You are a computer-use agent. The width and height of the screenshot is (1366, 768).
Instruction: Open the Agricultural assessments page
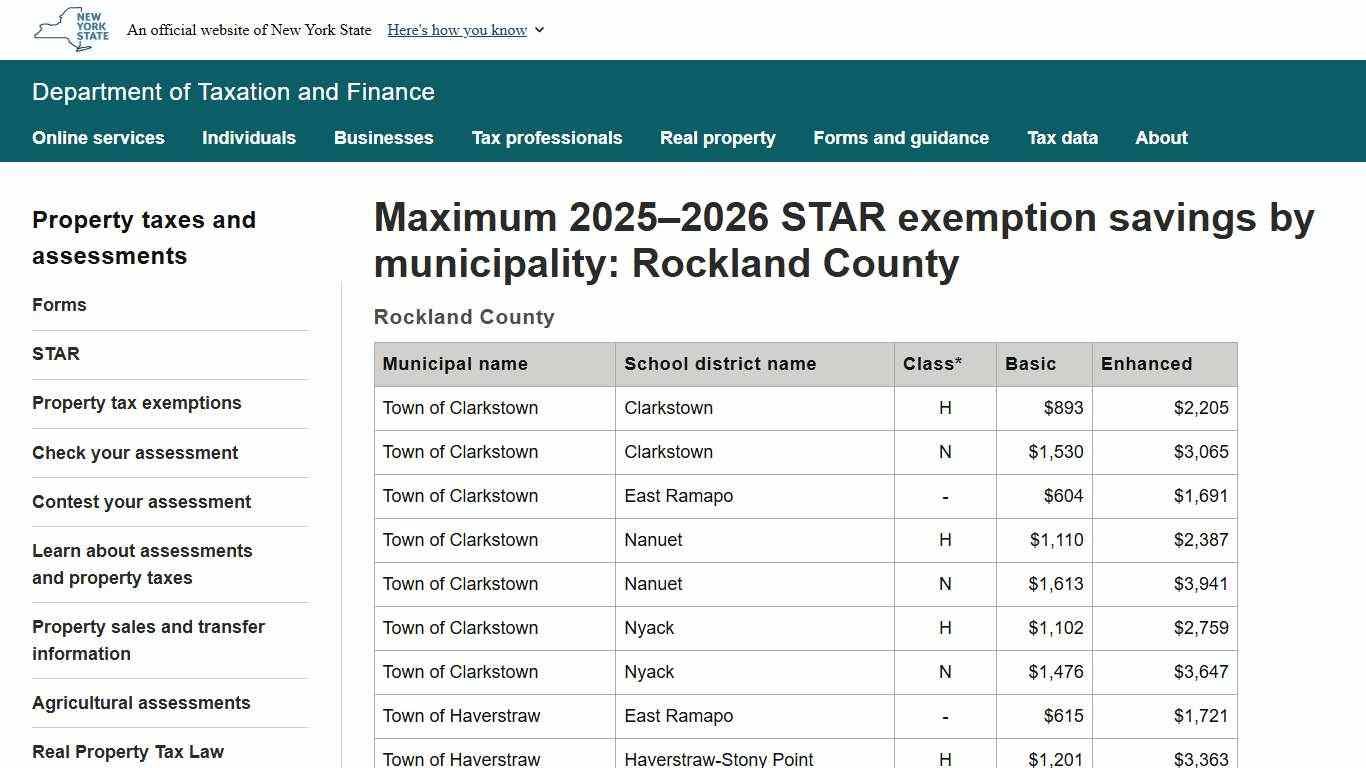[141, 703]
